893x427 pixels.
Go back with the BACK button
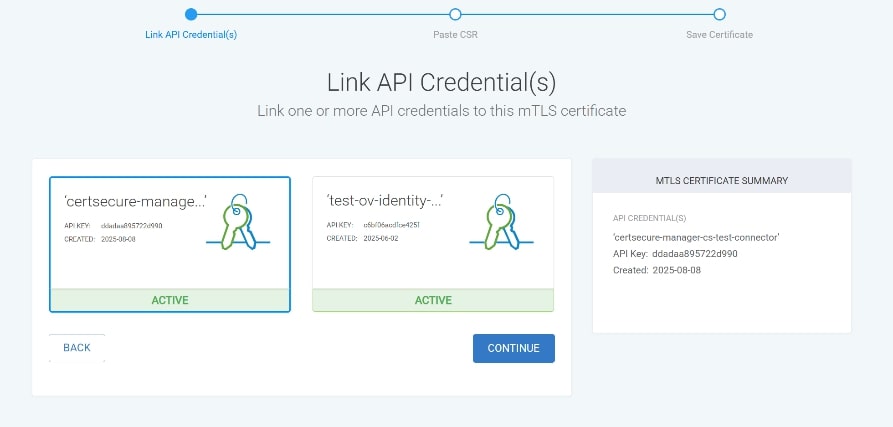[x=77, y=347]
